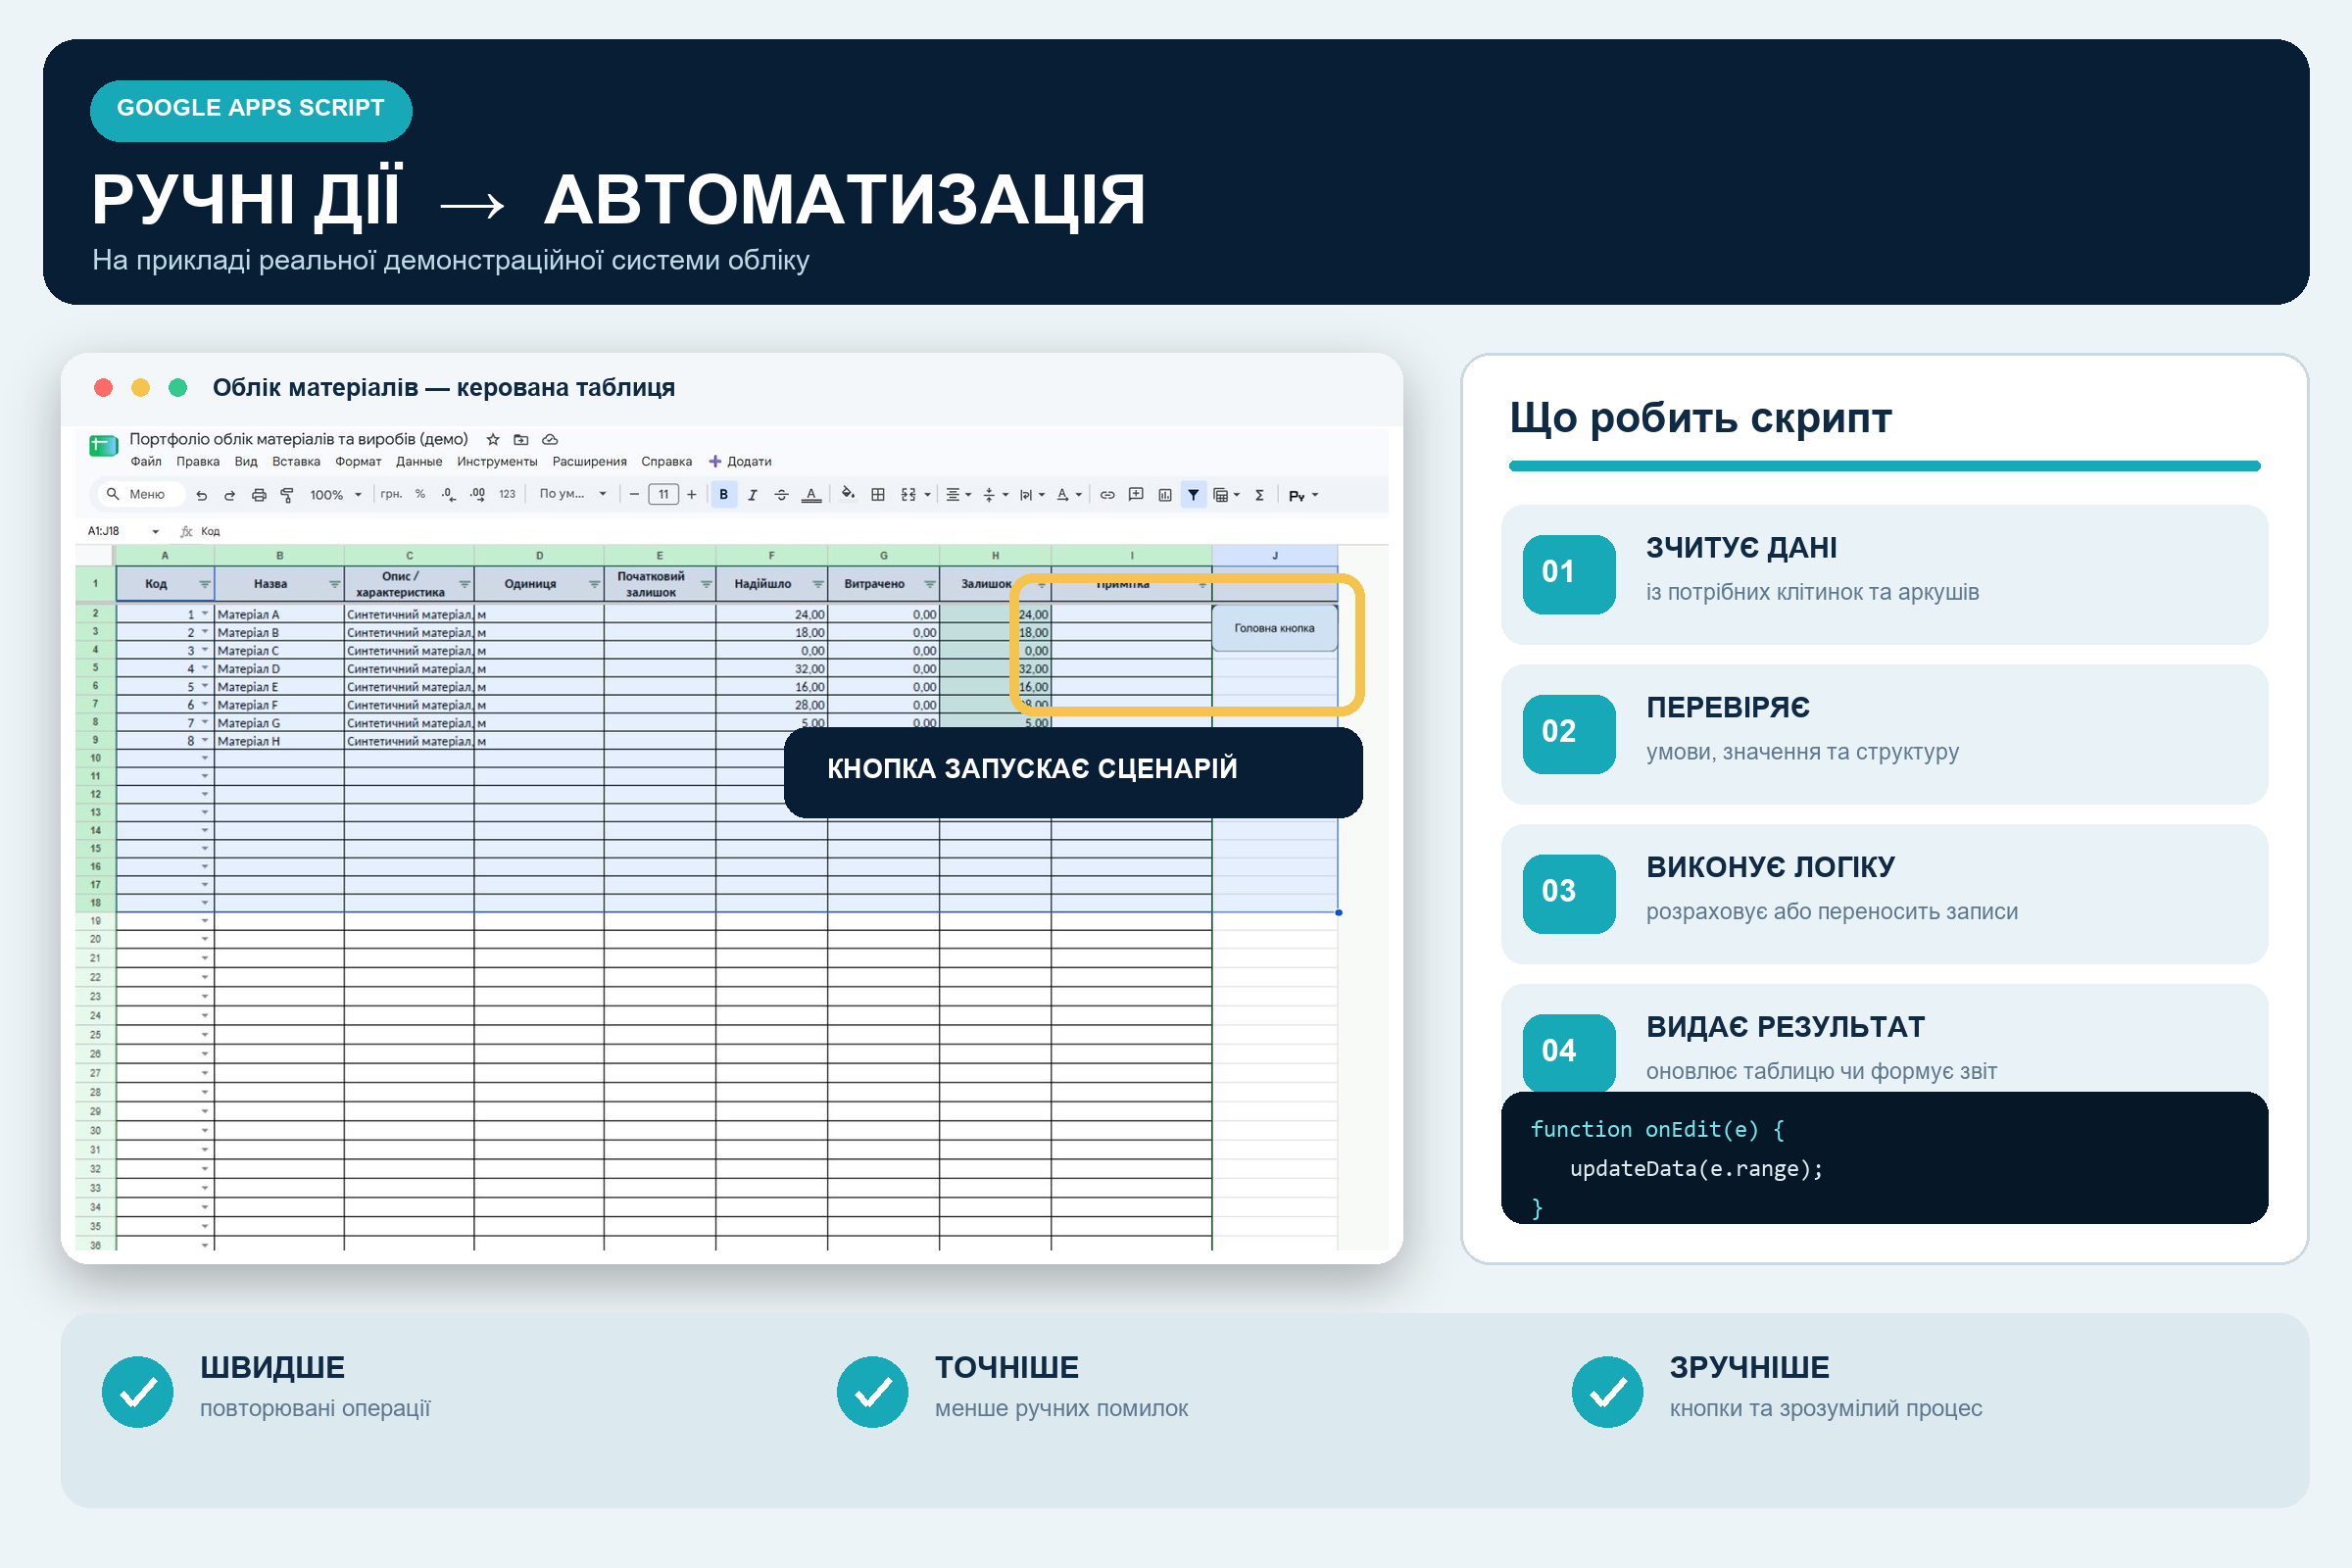This screenshot has height=1568, width=2352.
Task: Activate the paint format roller icon
Action: coord(287,495)
